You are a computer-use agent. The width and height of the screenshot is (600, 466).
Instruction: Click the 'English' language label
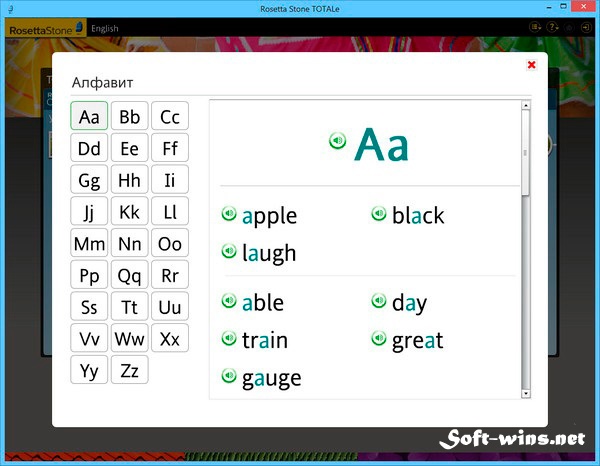tap(104, 28)
